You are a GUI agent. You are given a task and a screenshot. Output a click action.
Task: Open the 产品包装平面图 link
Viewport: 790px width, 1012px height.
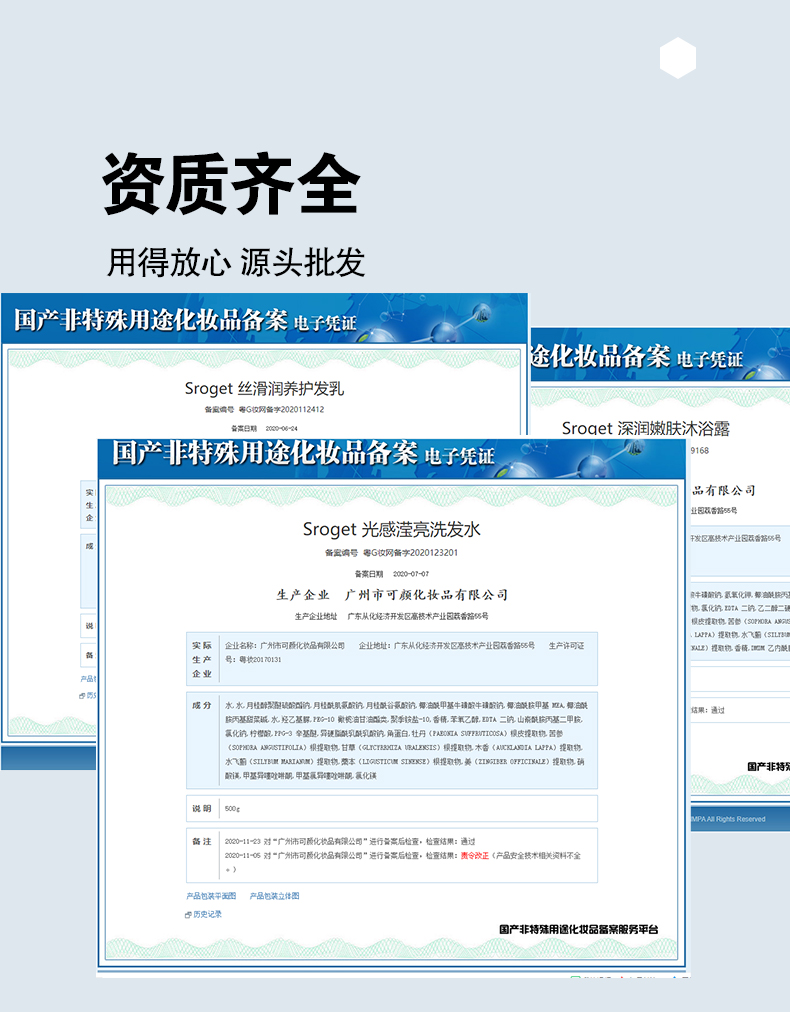click(x=211, y=896)
